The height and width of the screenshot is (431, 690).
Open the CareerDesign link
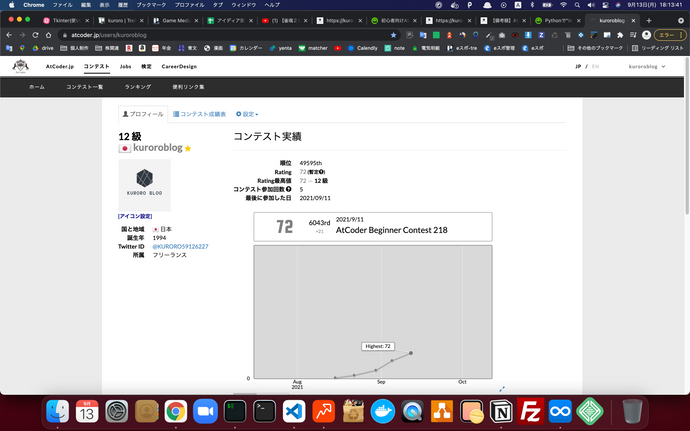point(179,66)
